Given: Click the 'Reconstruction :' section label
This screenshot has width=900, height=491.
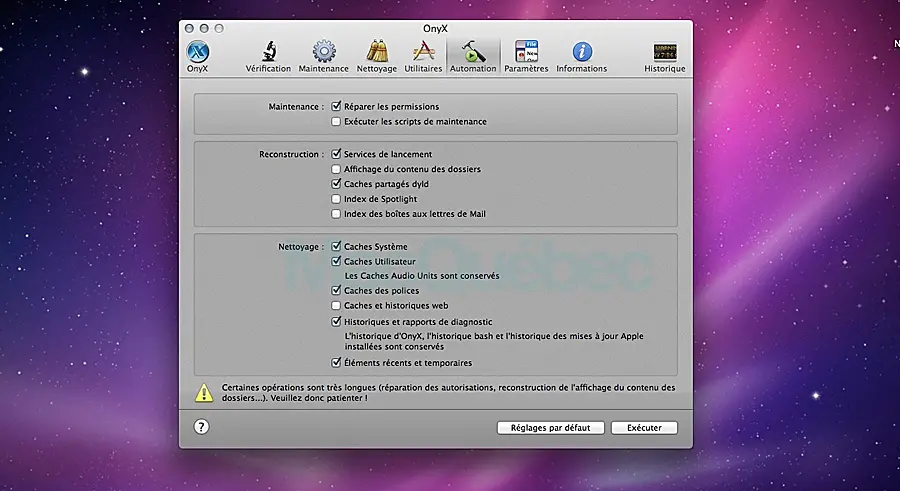Looking at the screenshot, I should (291, 154).
